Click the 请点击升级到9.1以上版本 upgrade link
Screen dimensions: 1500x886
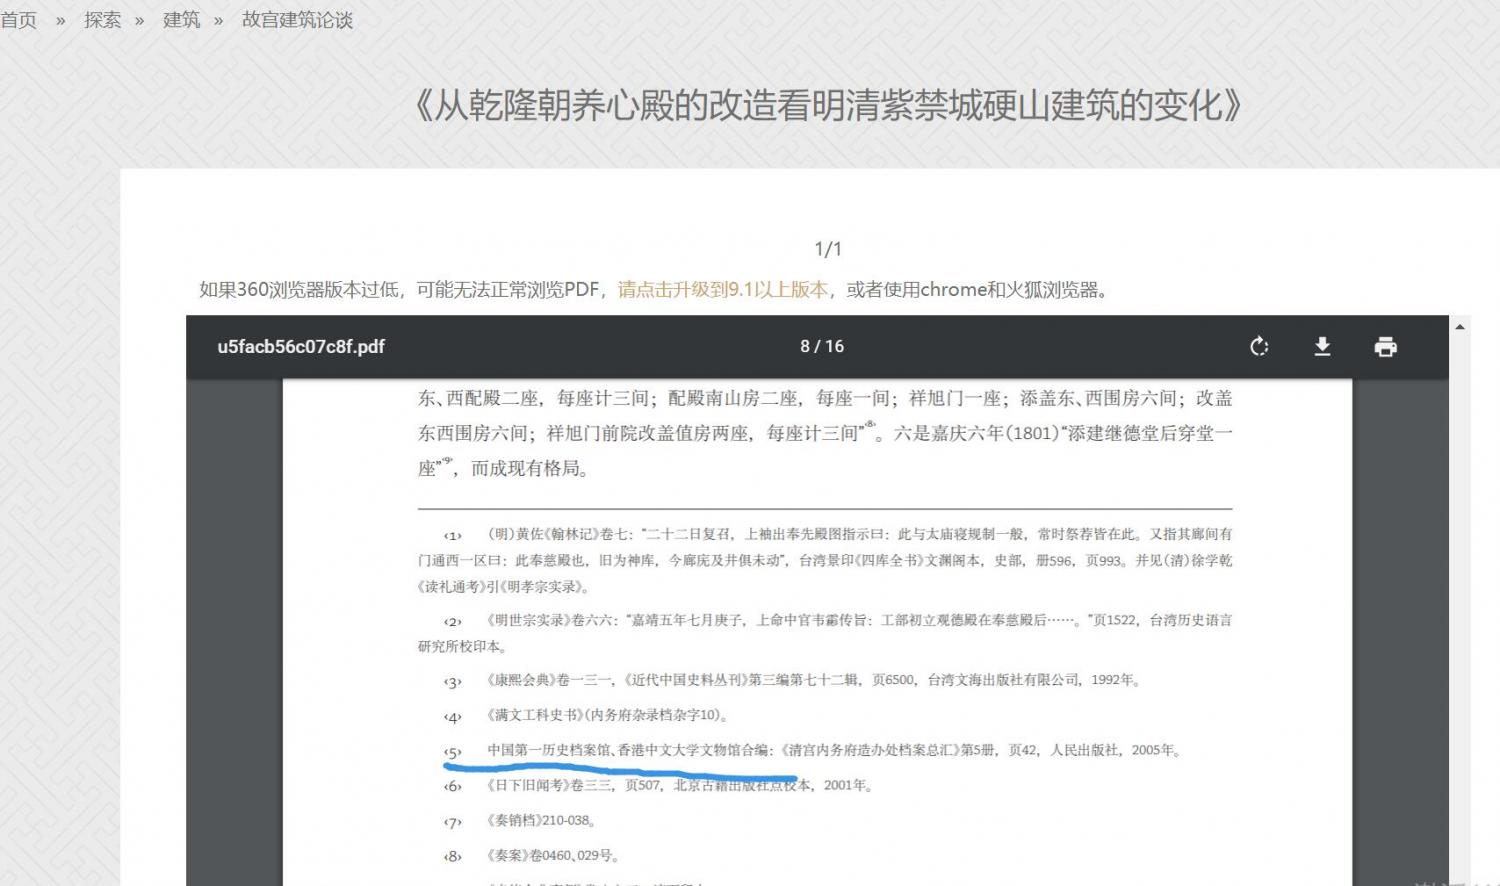click(x=723, y=290)
